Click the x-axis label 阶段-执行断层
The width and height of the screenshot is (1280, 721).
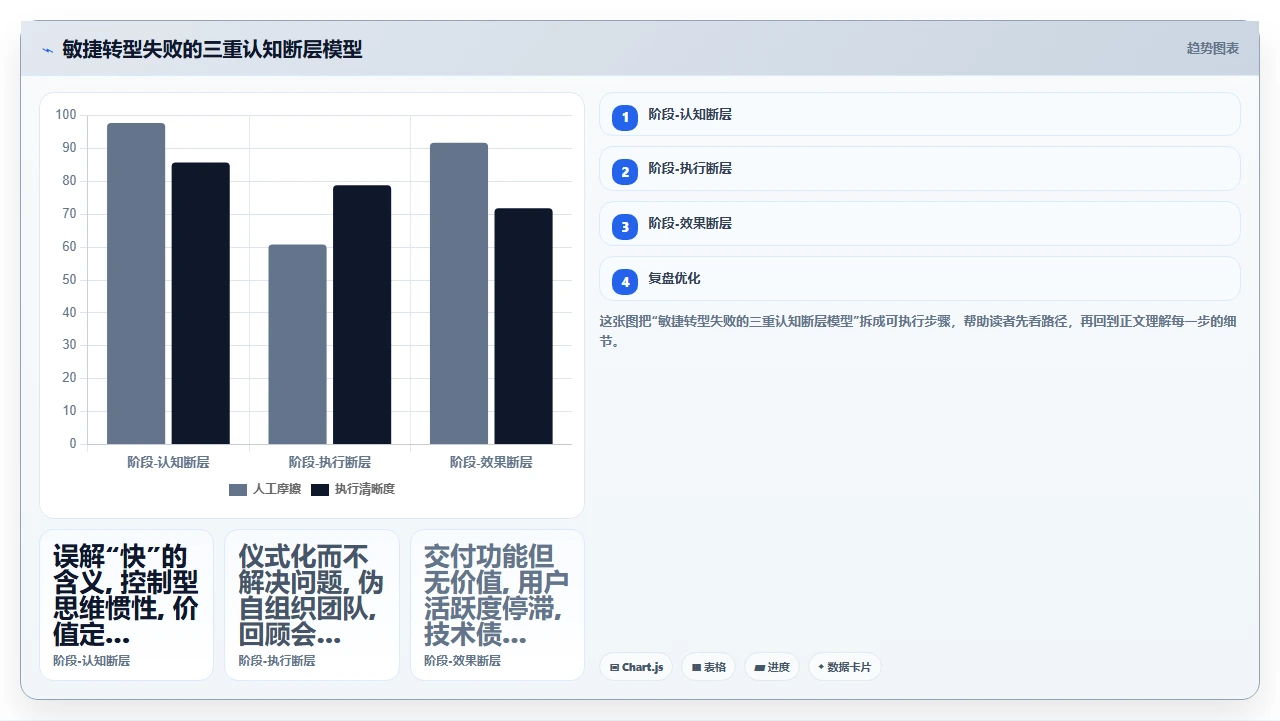[x=330, y=462]
